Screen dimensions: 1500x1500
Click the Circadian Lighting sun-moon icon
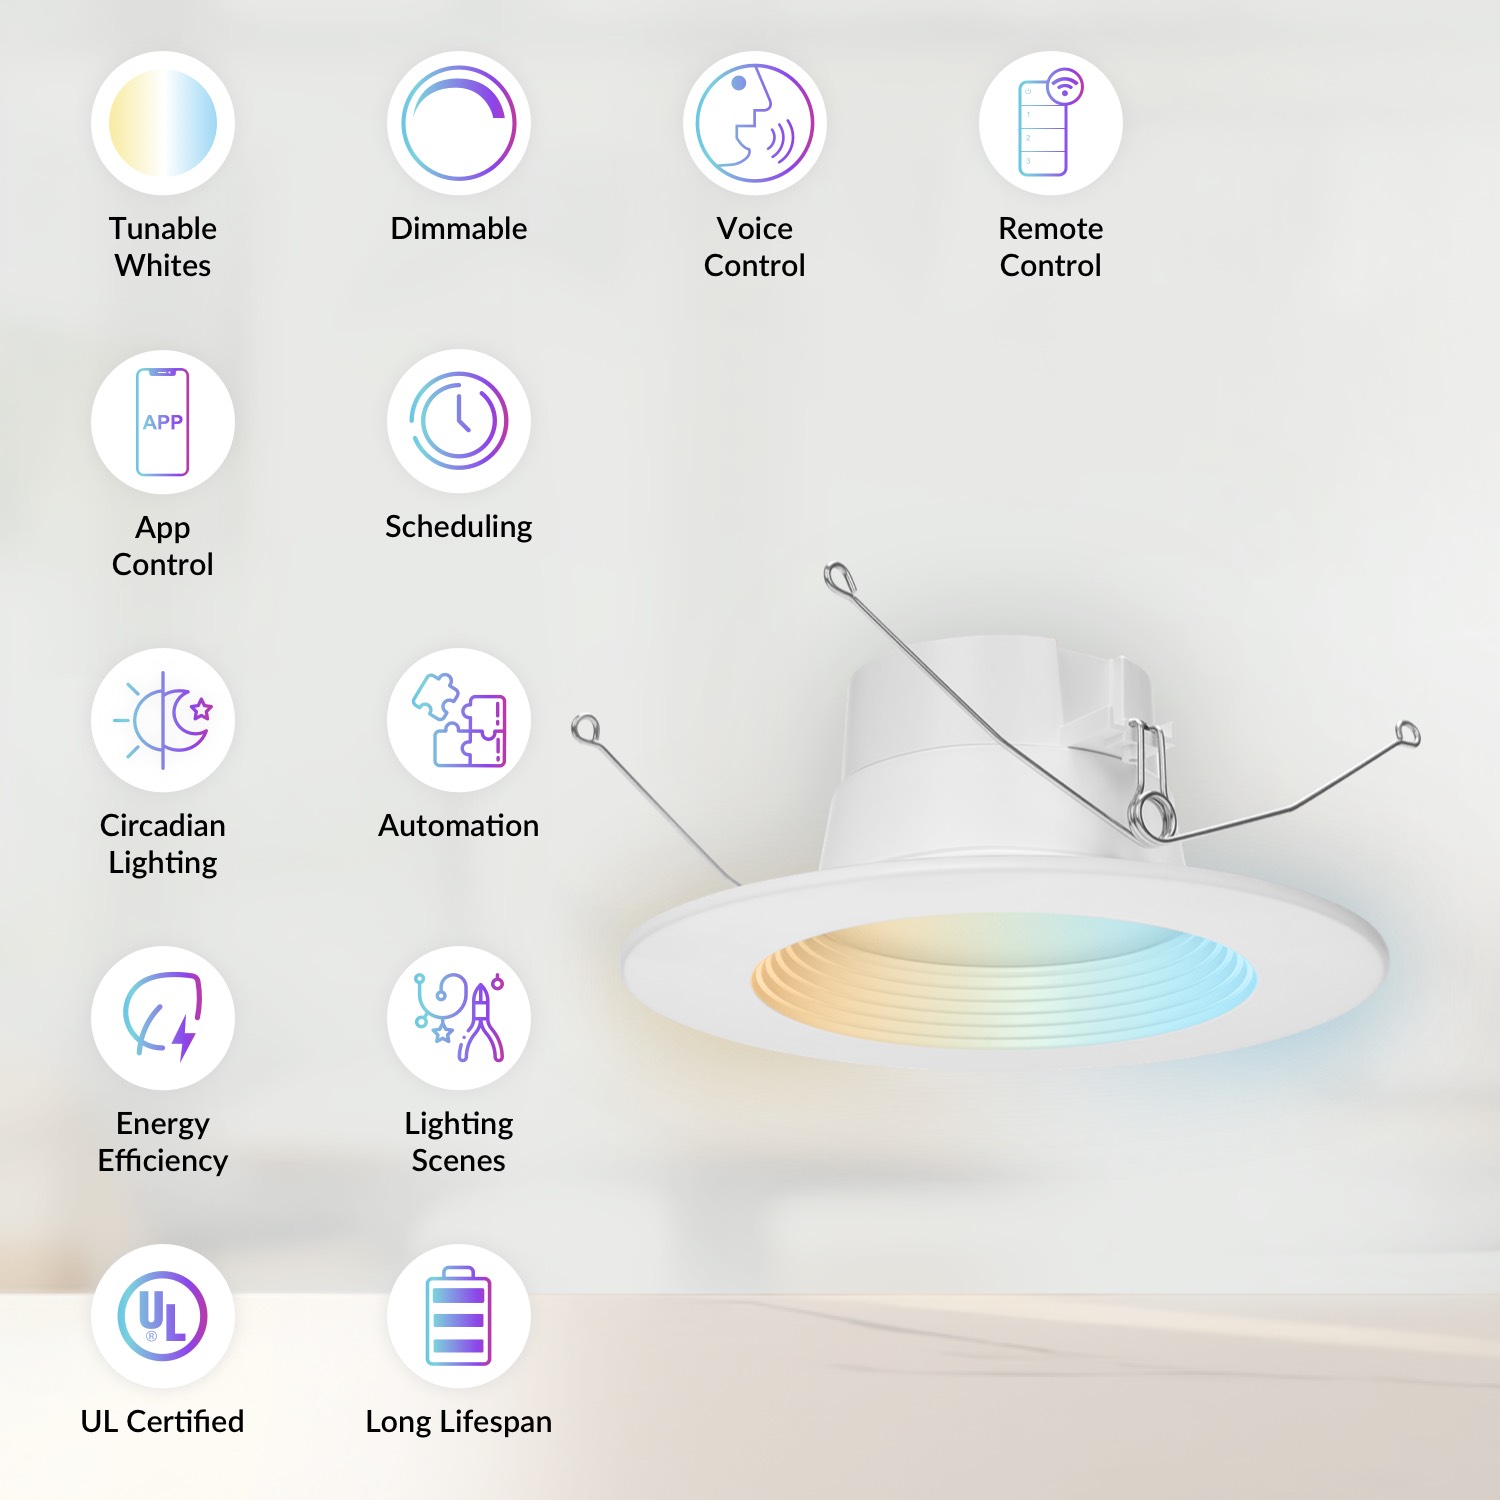(163, 720)
